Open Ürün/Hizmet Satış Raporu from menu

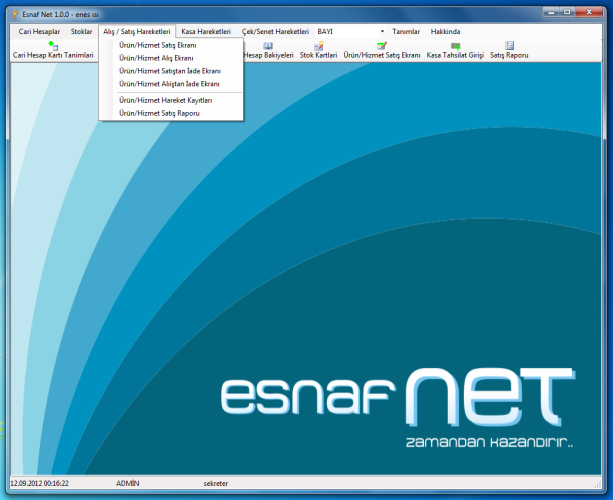[171, 113]
